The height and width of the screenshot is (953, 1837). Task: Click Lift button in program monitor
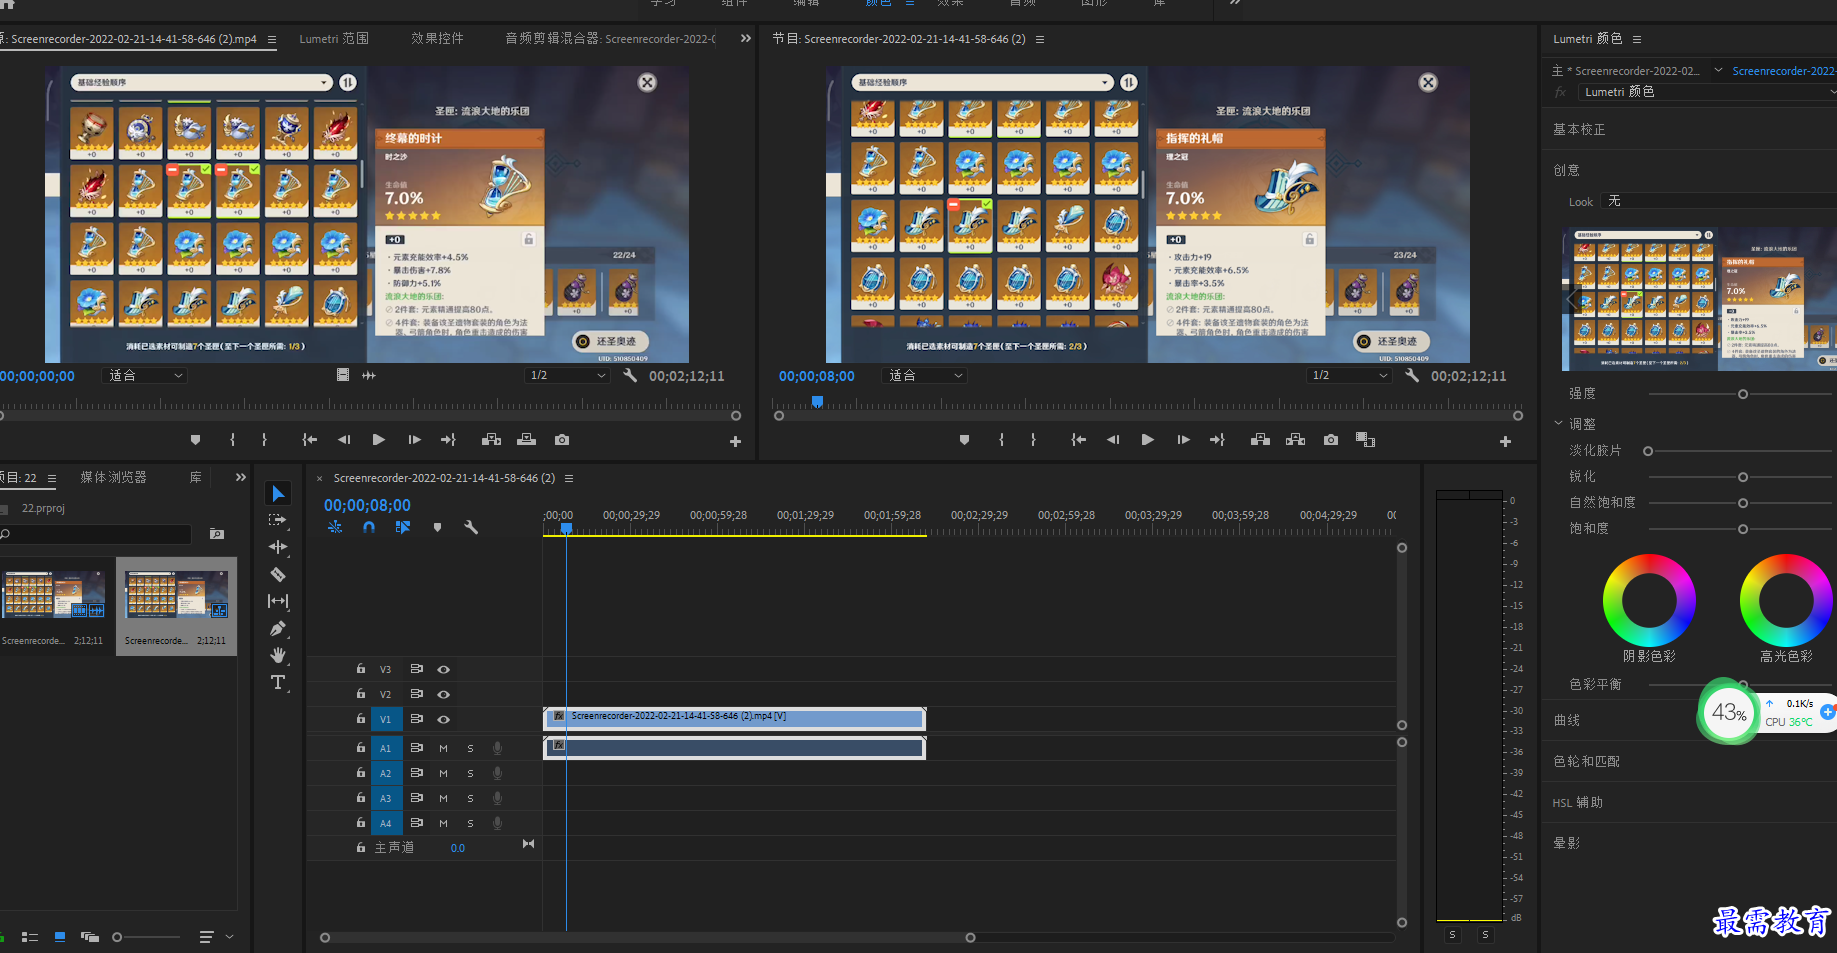tap(1260, 440)
